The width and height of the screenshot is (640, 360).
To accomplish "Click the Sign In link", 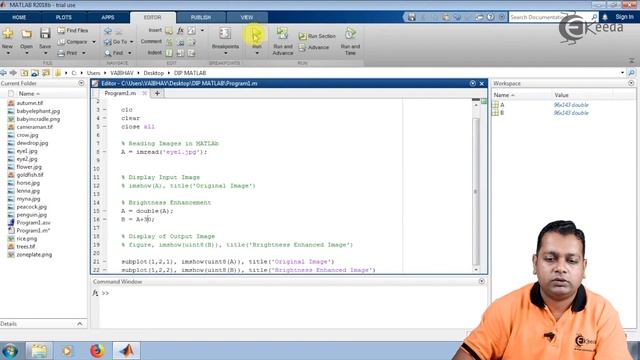I will click(624, 17).
